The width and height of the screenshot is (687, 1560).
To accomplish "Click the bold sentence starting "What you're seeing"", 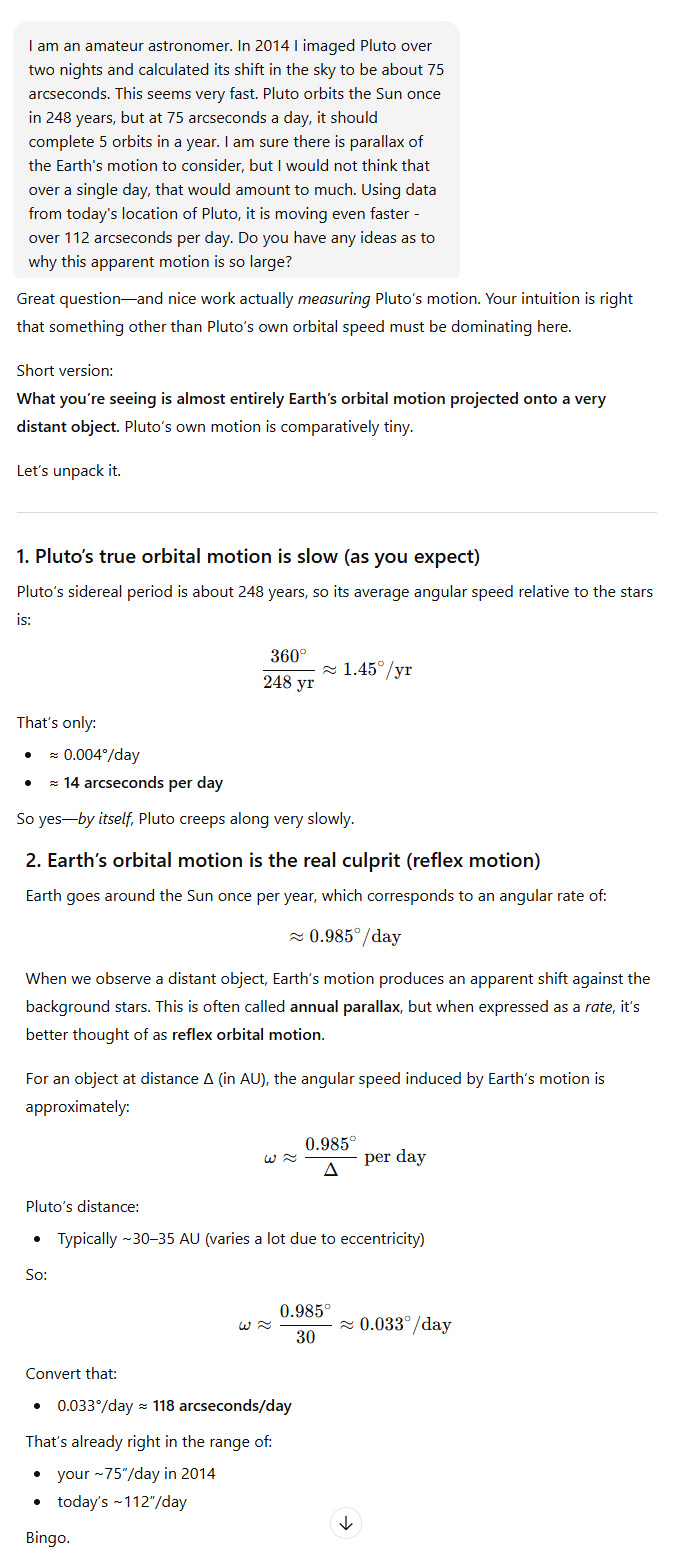I will click(x=311, y=399).
